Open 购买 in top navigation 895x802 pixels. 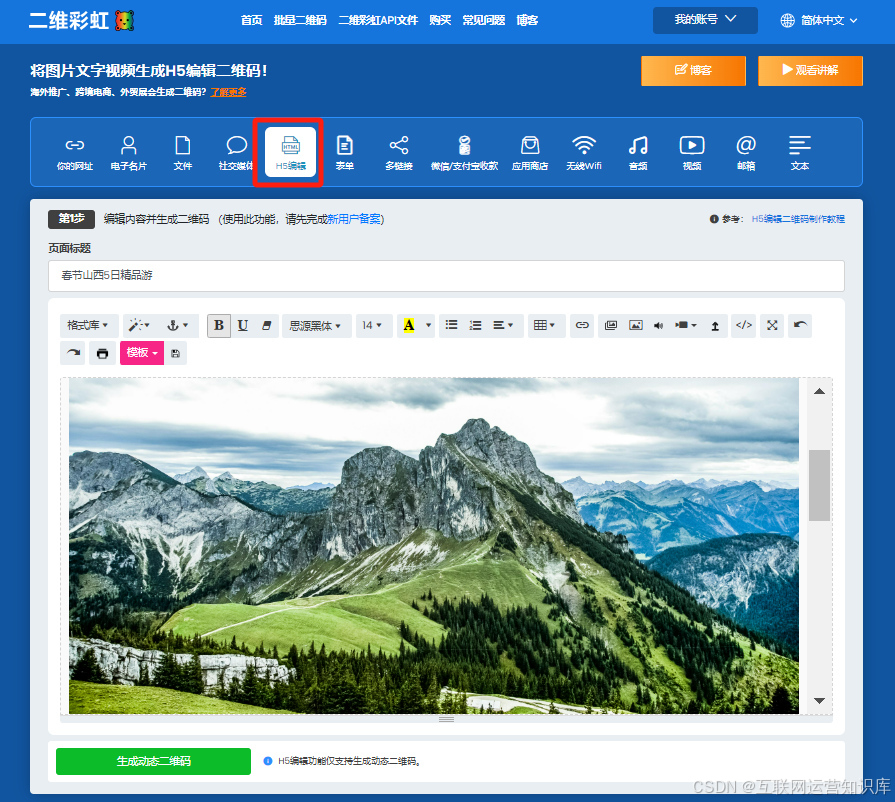(440, 21)
